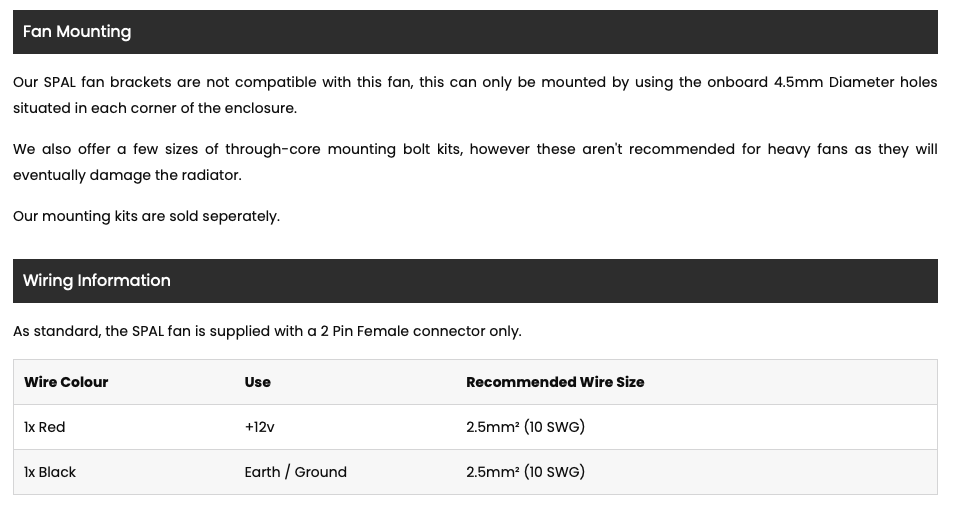Click the words 'eventually damage the radiator'
955x509 pixels.
127,175
